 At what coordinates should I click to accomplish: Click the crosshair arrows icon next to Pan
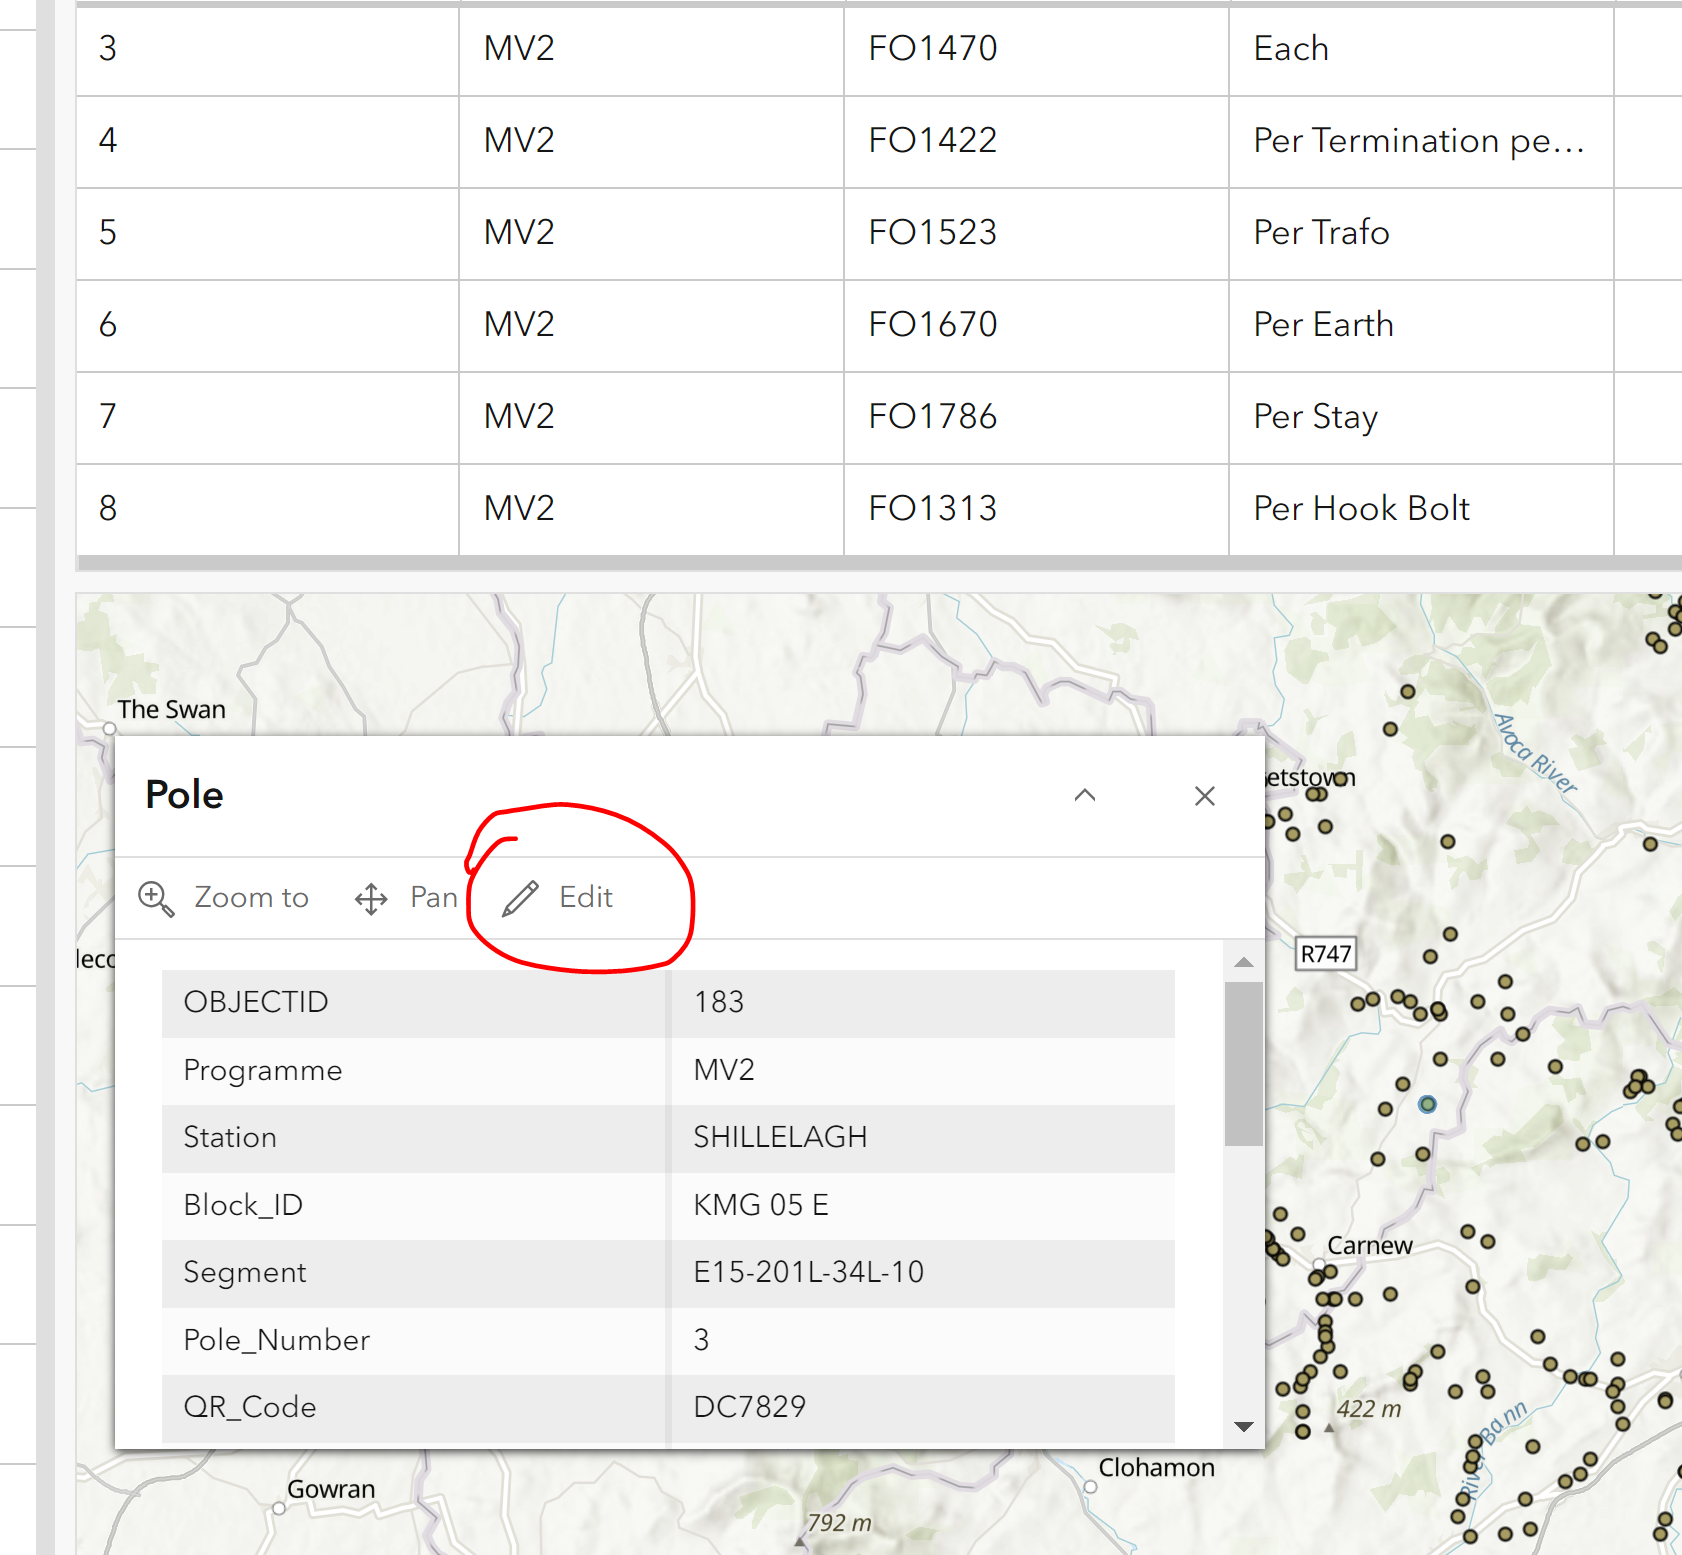pyautogui.click(x=371, y=898)
